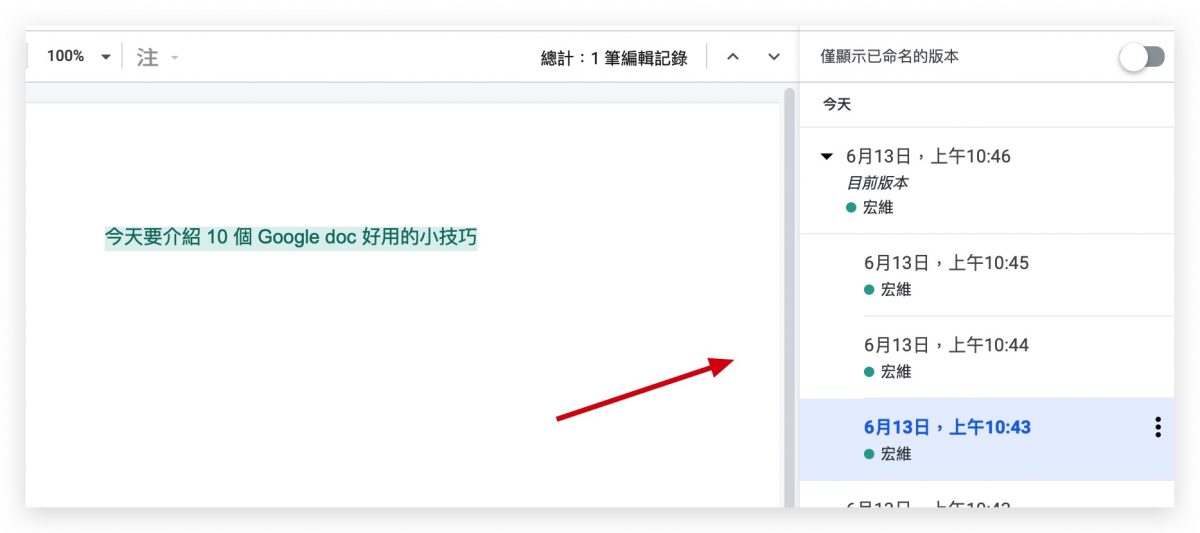Click the highlighted document text about Google doc
This screenshot has height=533, width=1200.
[291, 237]
